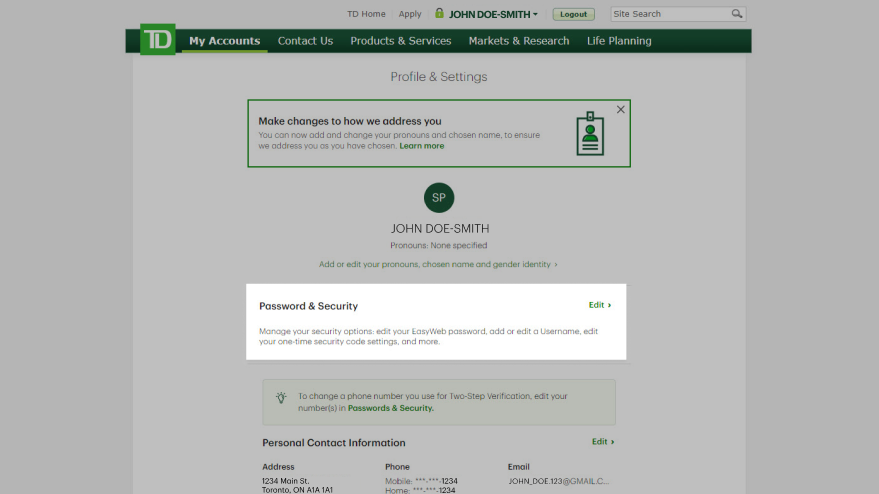879x494 pixels.
Task: Click the 1234 Main St. address text
Action: click(285, 481)
